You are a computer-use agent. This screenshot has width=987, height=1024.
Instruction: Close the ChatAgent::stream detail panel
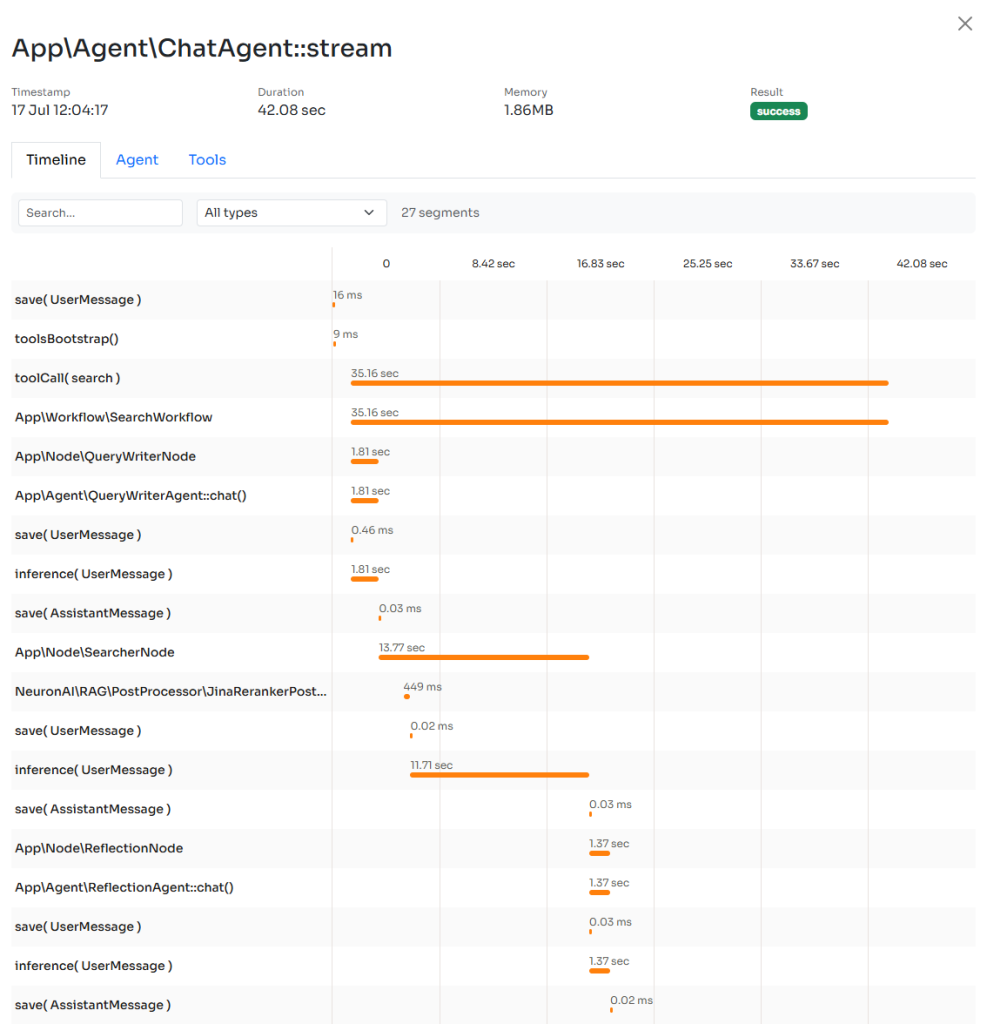click(x=964, y=23)
